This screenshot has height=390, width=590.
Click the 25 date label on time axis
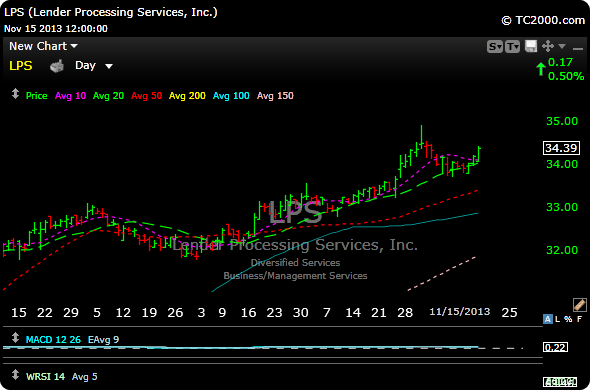pyautogui.click(x=509, y=312)
